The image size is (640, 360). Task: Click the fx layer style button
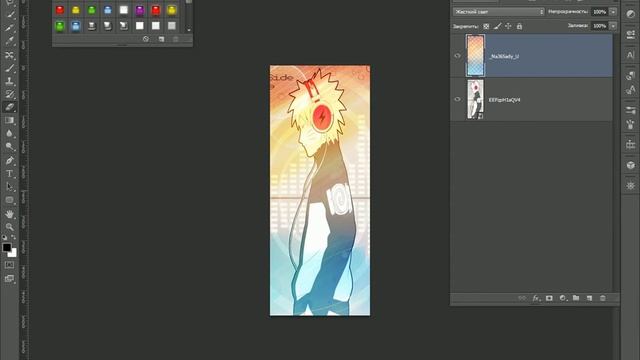pos(536,298)
